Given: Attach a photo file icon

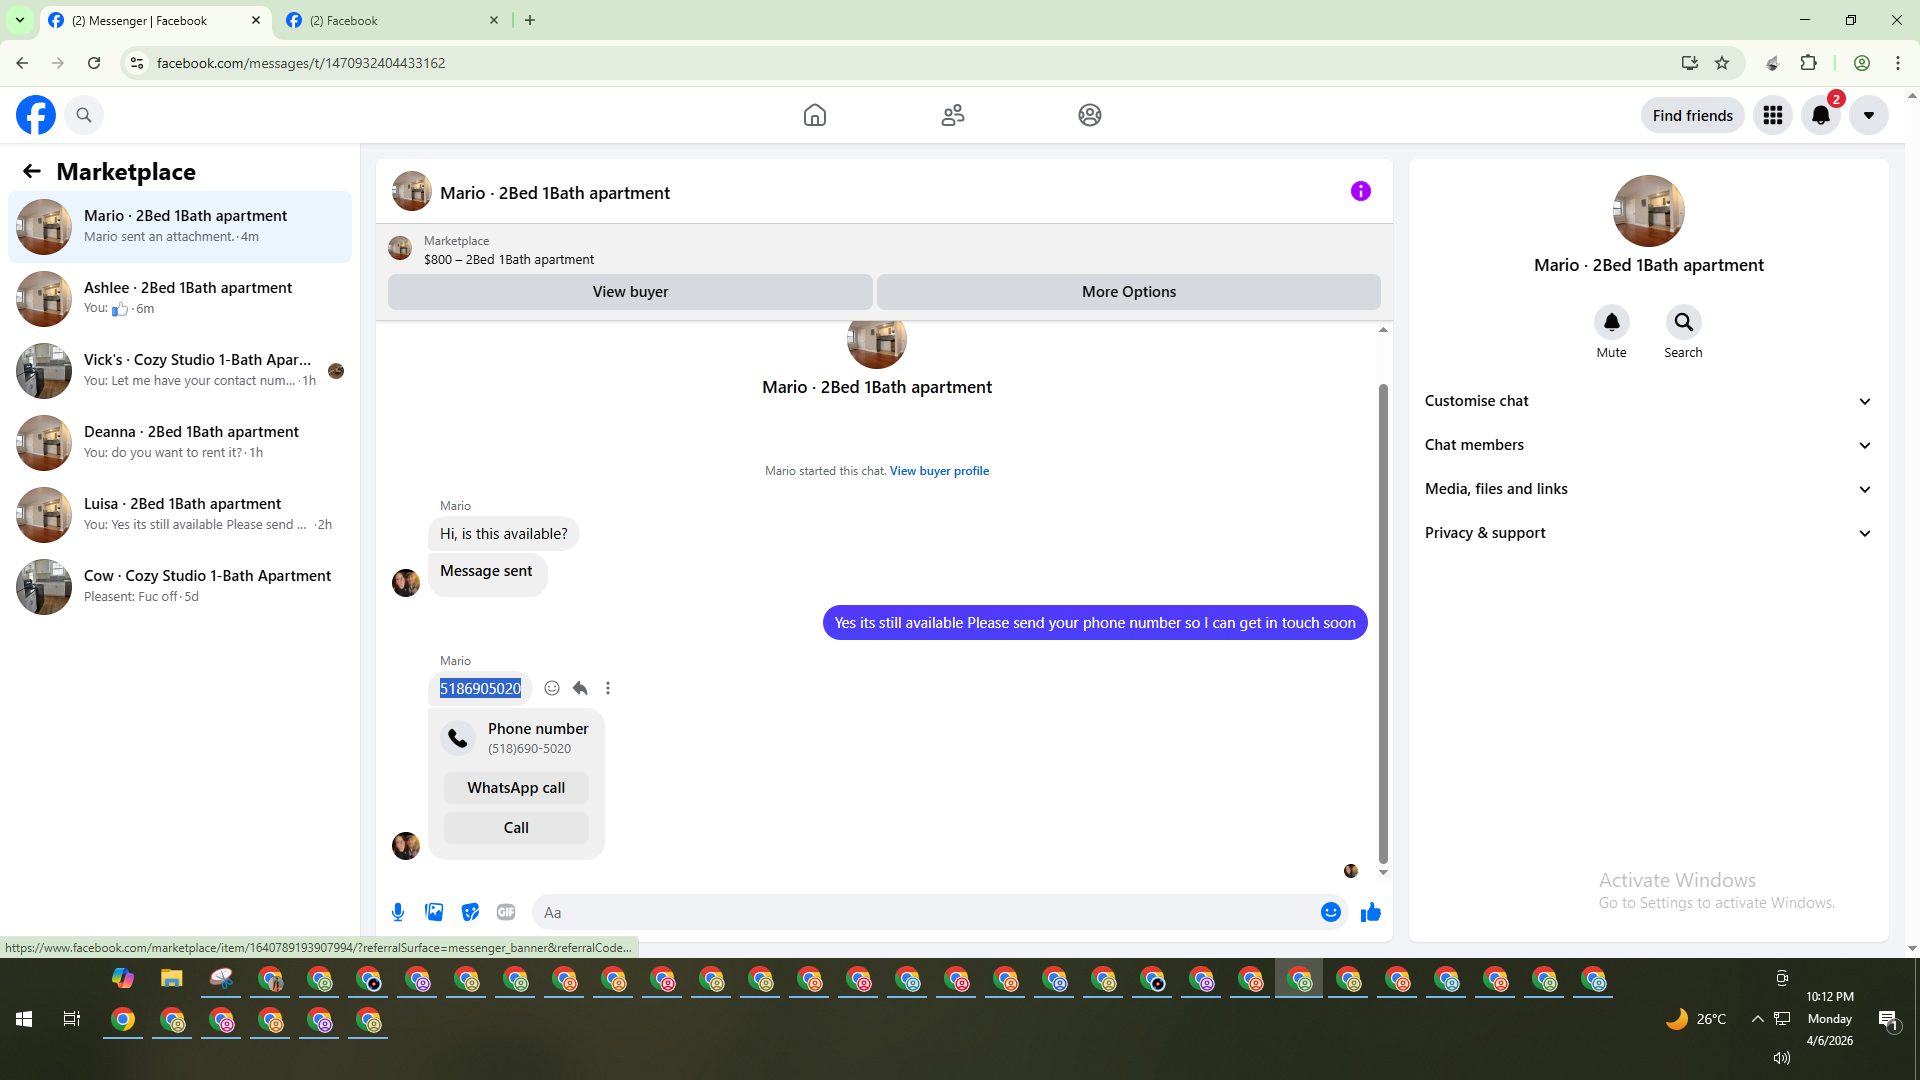Looking at the screenshot, I should [x=434, y=912].
